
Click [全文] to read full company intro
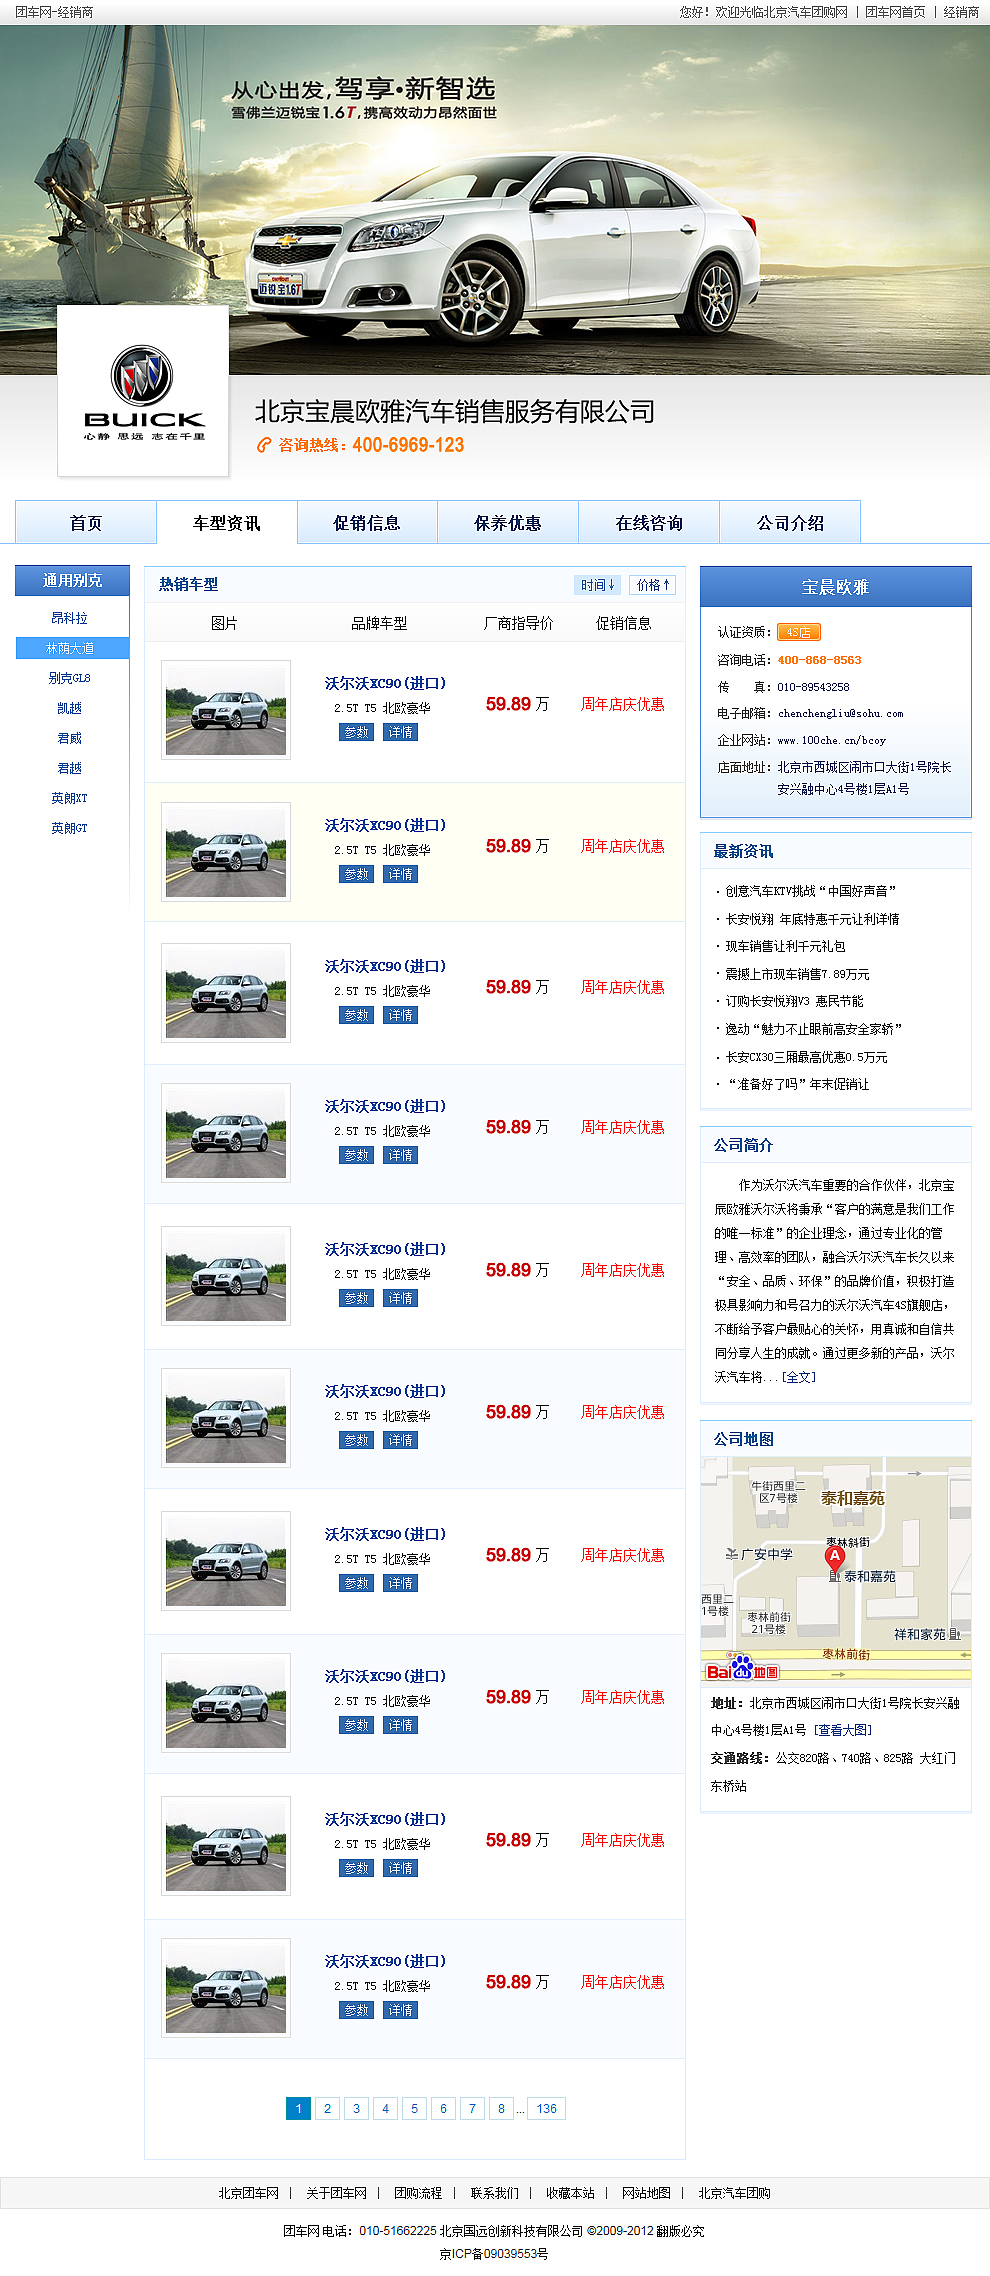point(799,1377)
